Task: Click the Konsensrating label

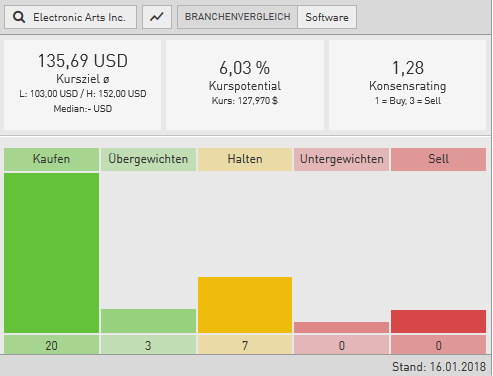Action: [408, 86]
